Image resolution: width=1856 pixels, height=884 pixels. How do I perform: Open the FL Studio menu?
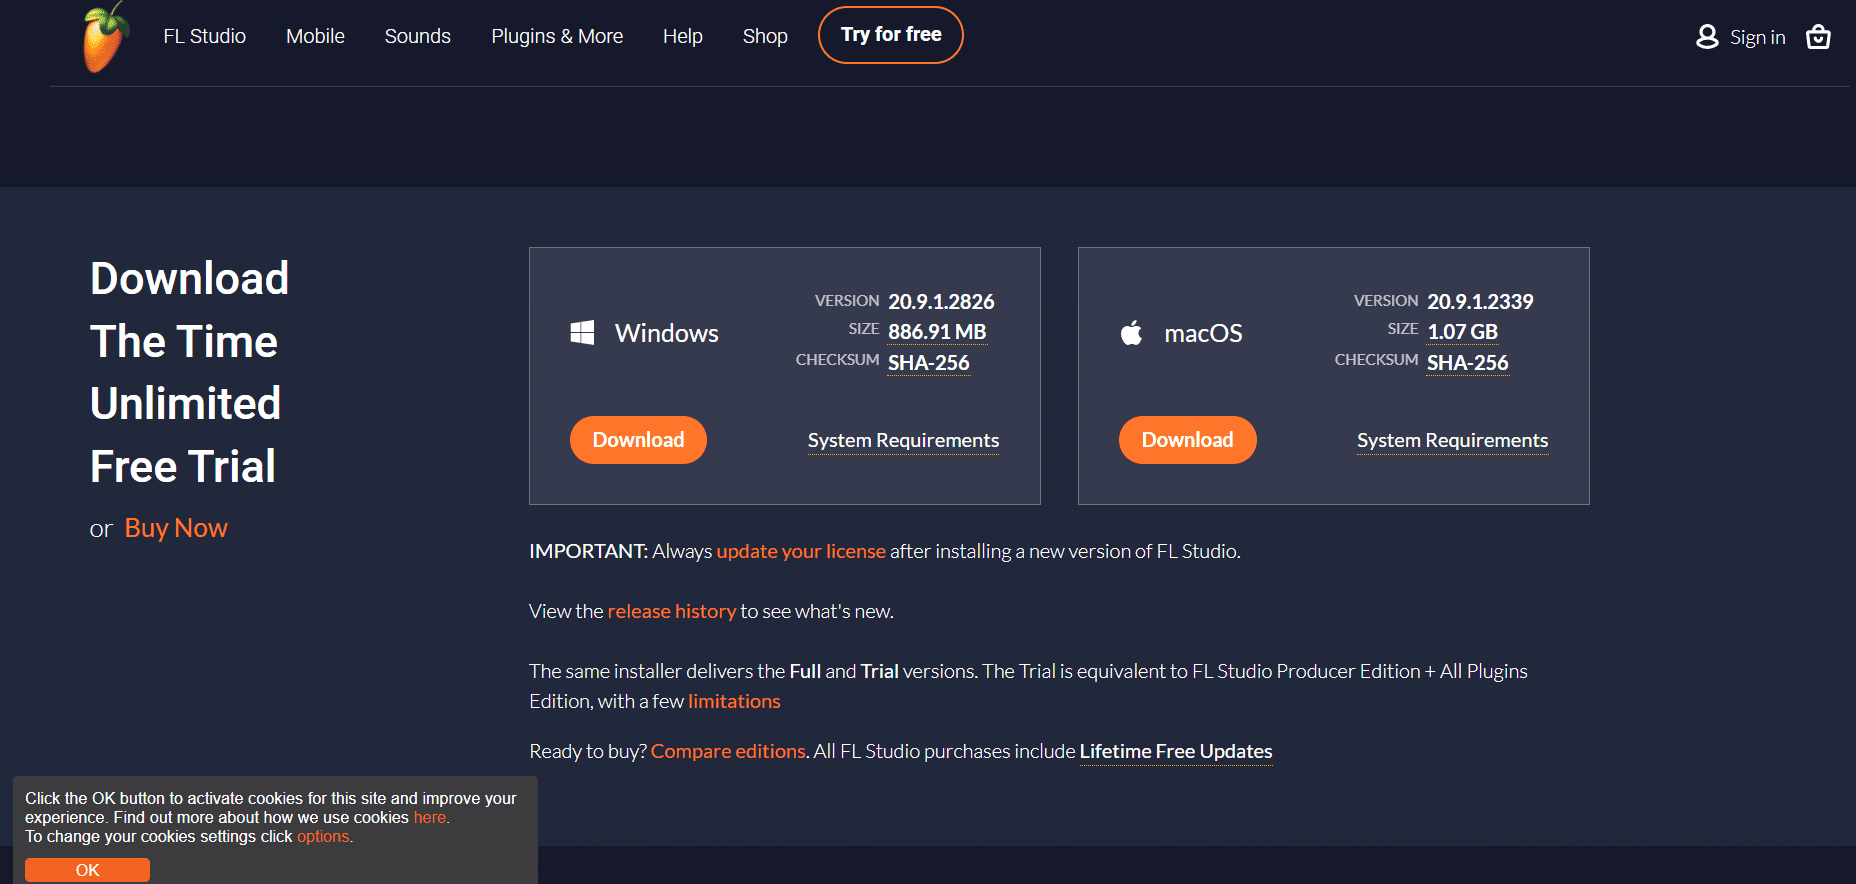click(x=204, y=36)
